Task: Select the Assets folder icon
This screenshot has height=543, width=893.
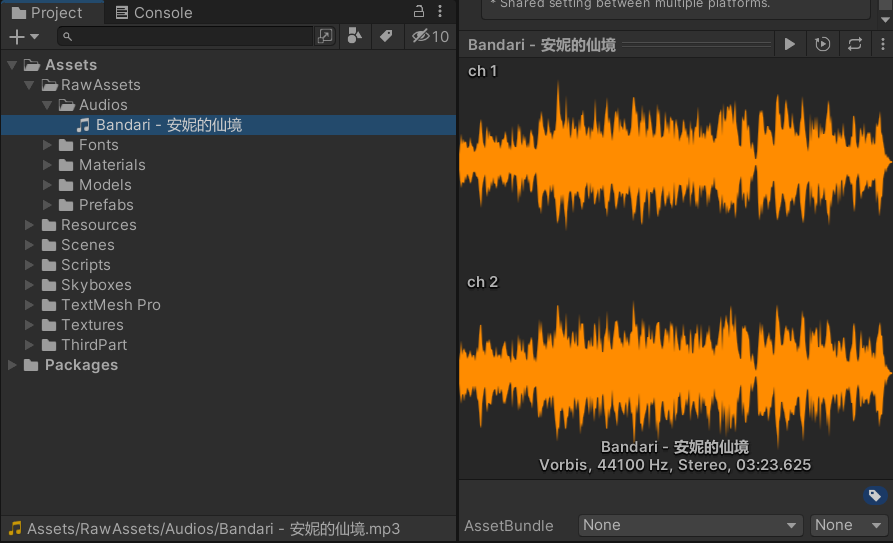Action: tap(31, 65)
